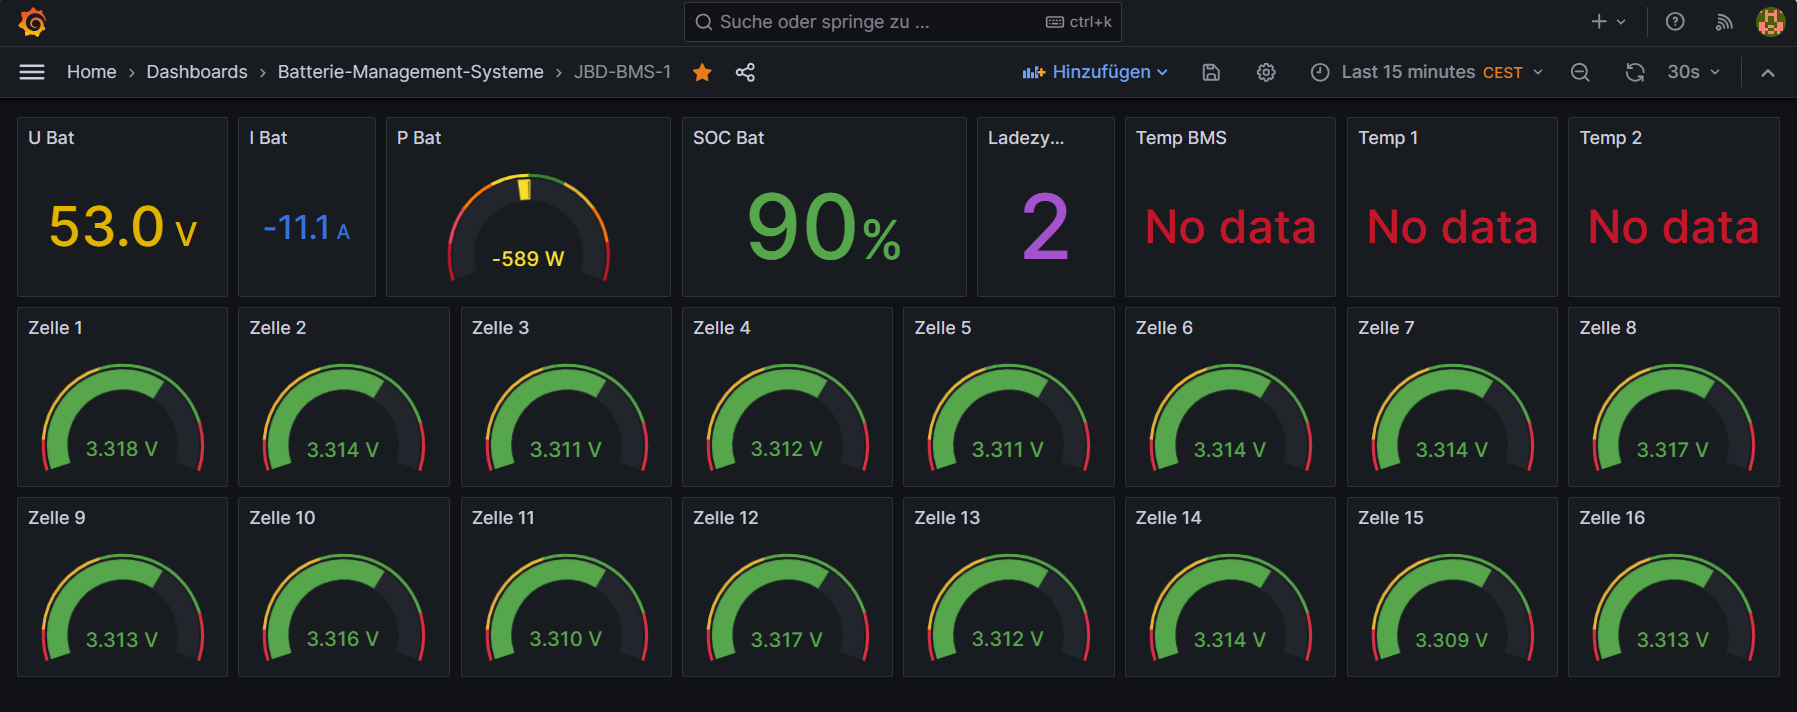Open dashboard settings gear

coord(1266,72)
